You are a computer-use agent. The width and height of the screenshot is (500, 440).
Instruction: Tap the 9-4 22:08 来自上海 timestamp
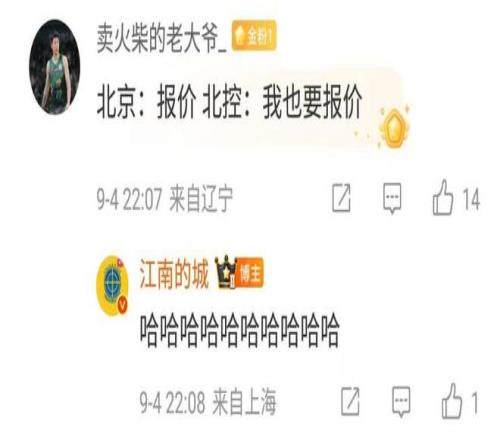click(x=208, y=402)
